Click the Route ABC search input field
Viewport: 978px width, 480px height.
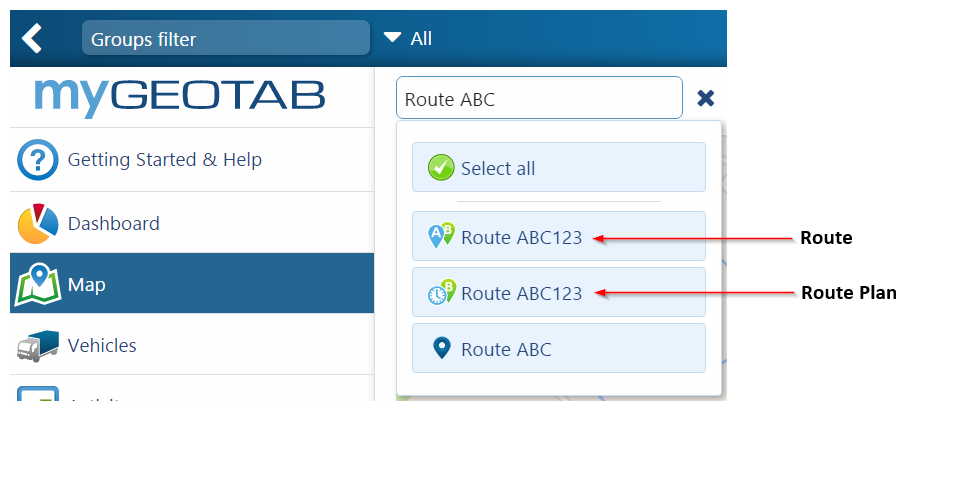coord(538,99)
